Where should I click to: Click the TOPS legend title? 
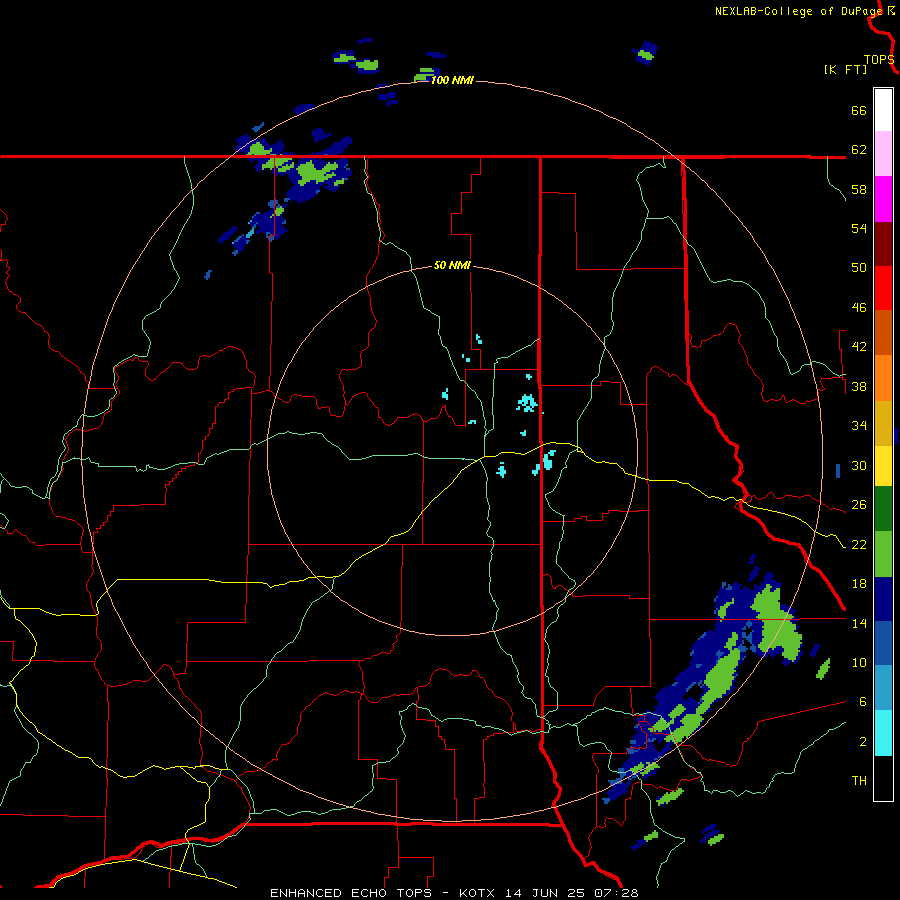[x=879, y=60]
